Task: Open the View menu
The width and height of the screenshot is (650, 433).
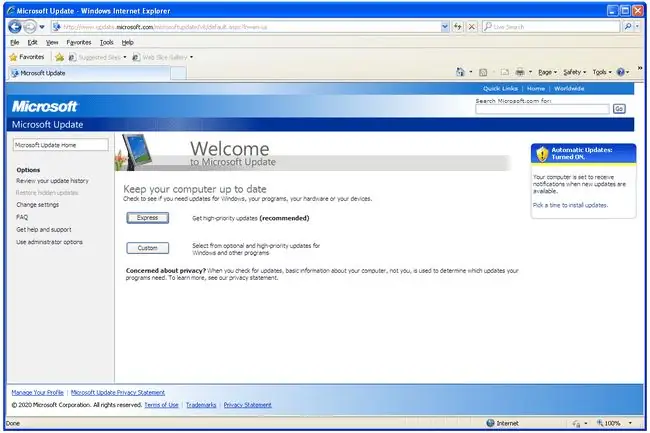Action: pyautogui.click(x=52, y=42)
